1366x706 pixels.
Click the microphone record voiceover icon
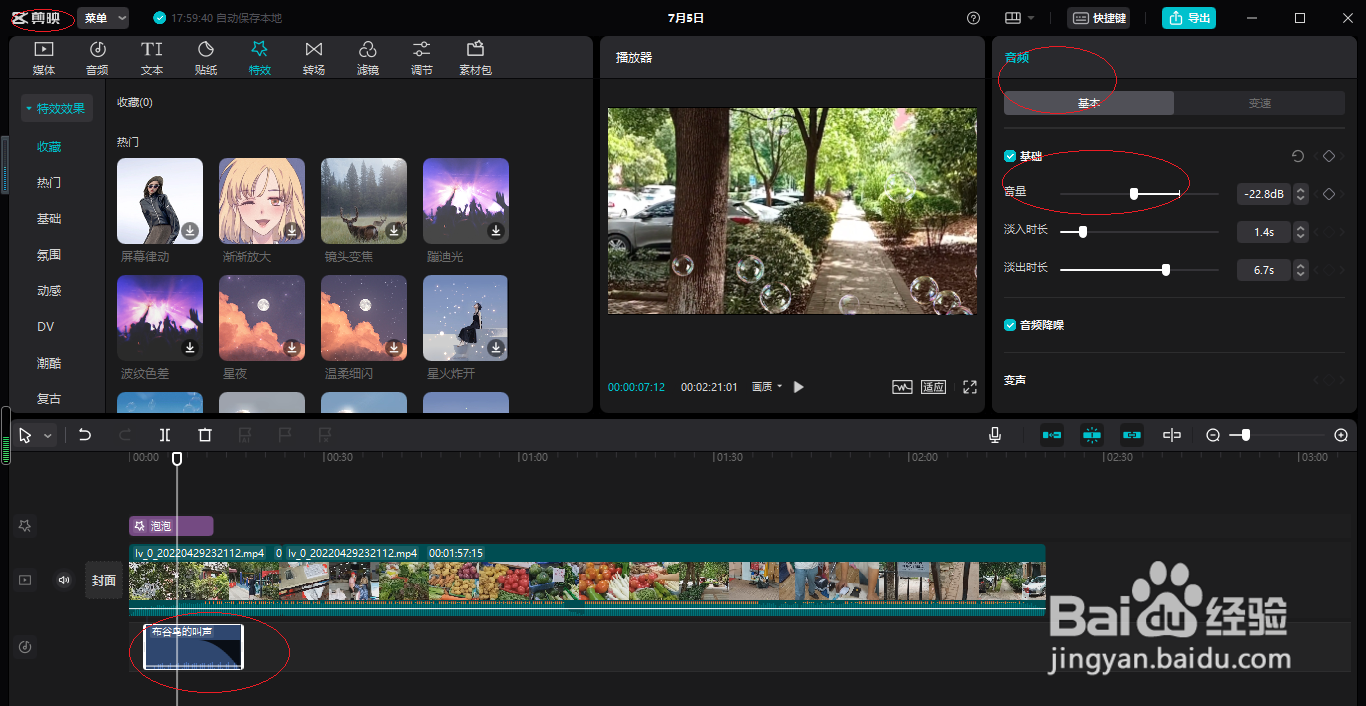click(995, 435)
